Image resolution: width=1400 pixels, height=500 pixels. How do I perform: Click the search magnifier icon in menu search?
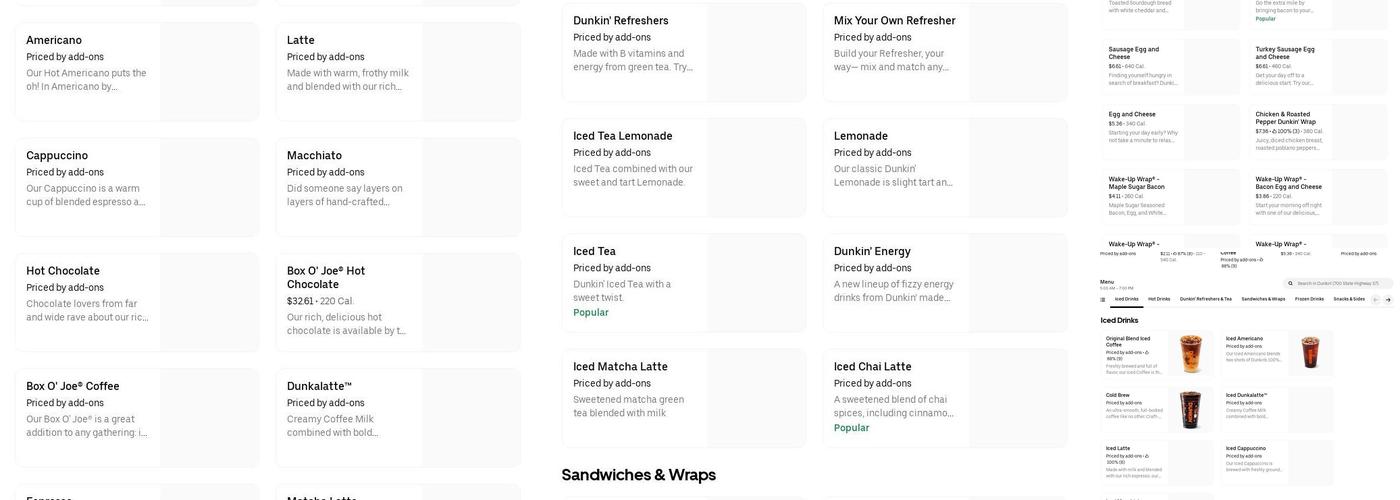pos(1291,284)
